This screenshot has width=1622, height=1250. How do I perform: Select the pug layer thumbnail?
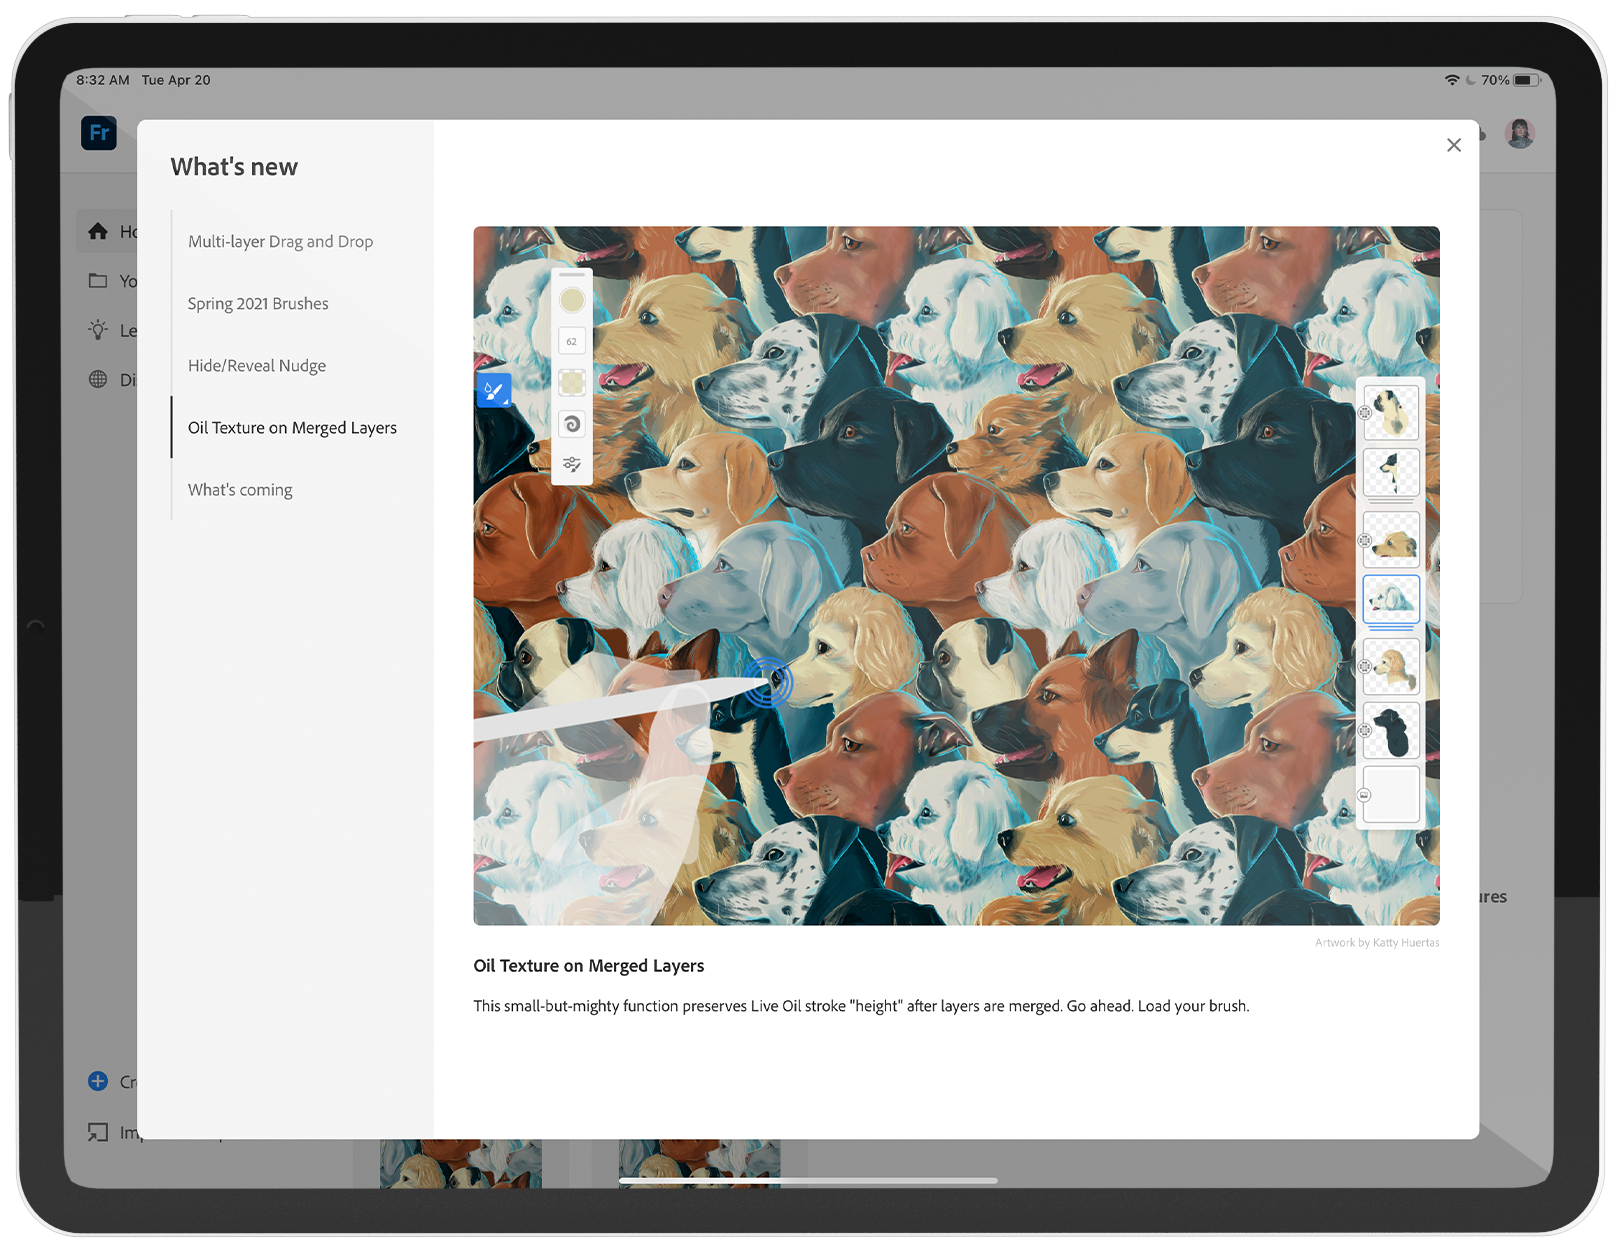tap(1391, 412)
